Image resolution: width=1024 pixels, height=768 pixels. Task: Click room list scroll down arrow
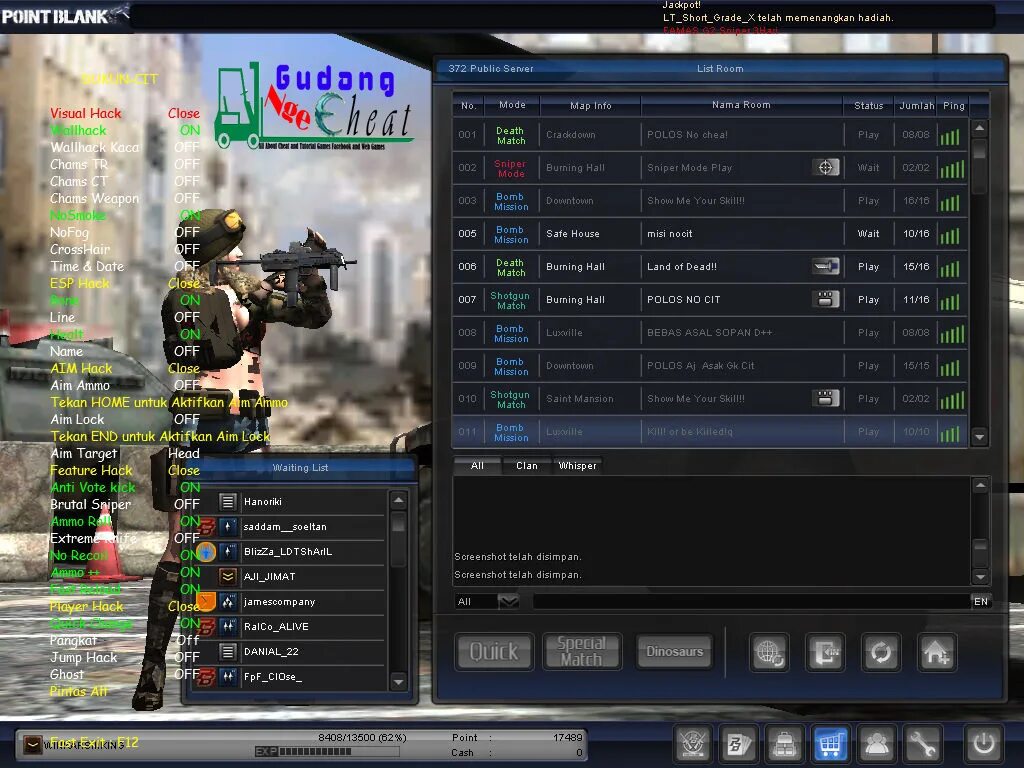979,437
